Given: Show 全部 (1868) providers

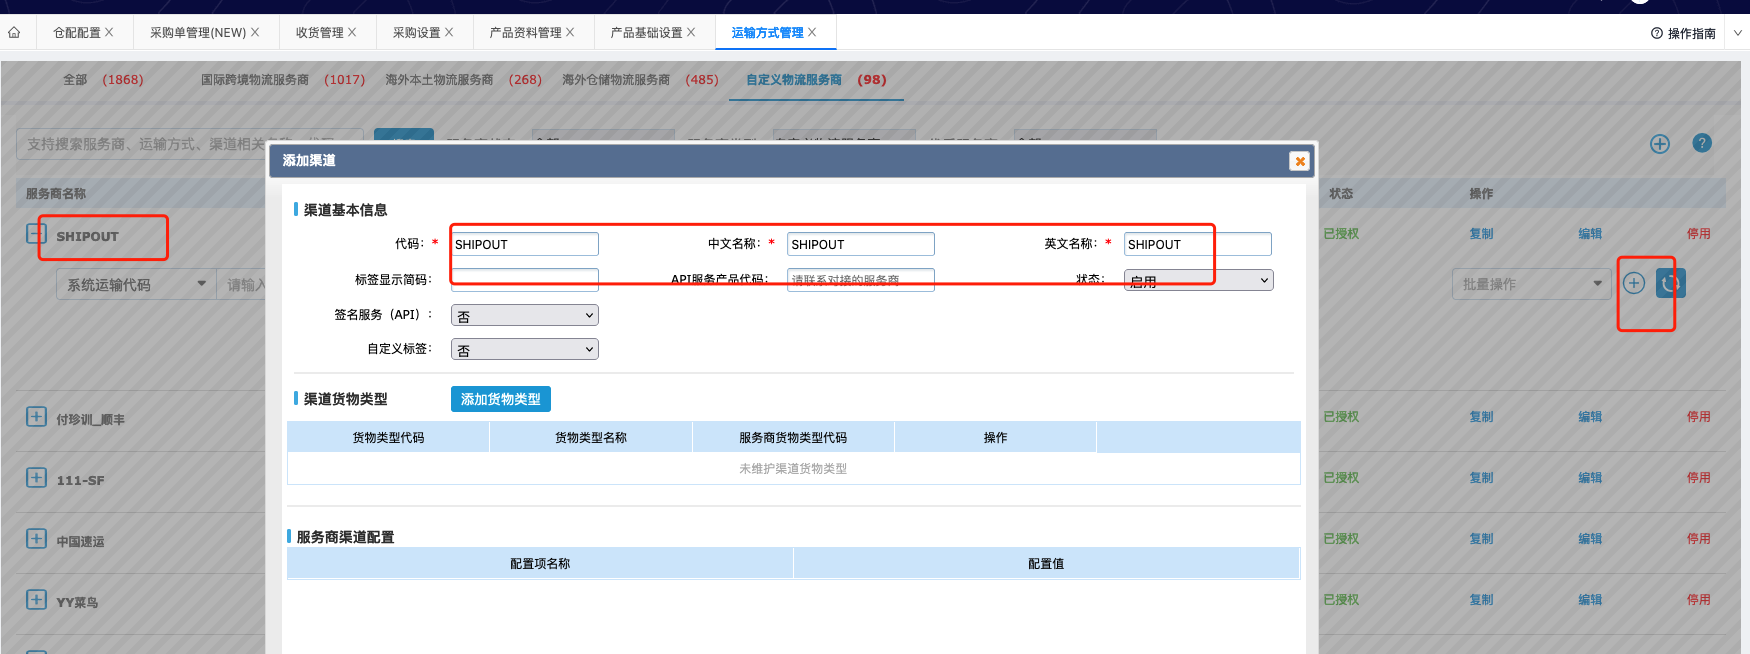Looking at the screenshot, I should (103, 80).
